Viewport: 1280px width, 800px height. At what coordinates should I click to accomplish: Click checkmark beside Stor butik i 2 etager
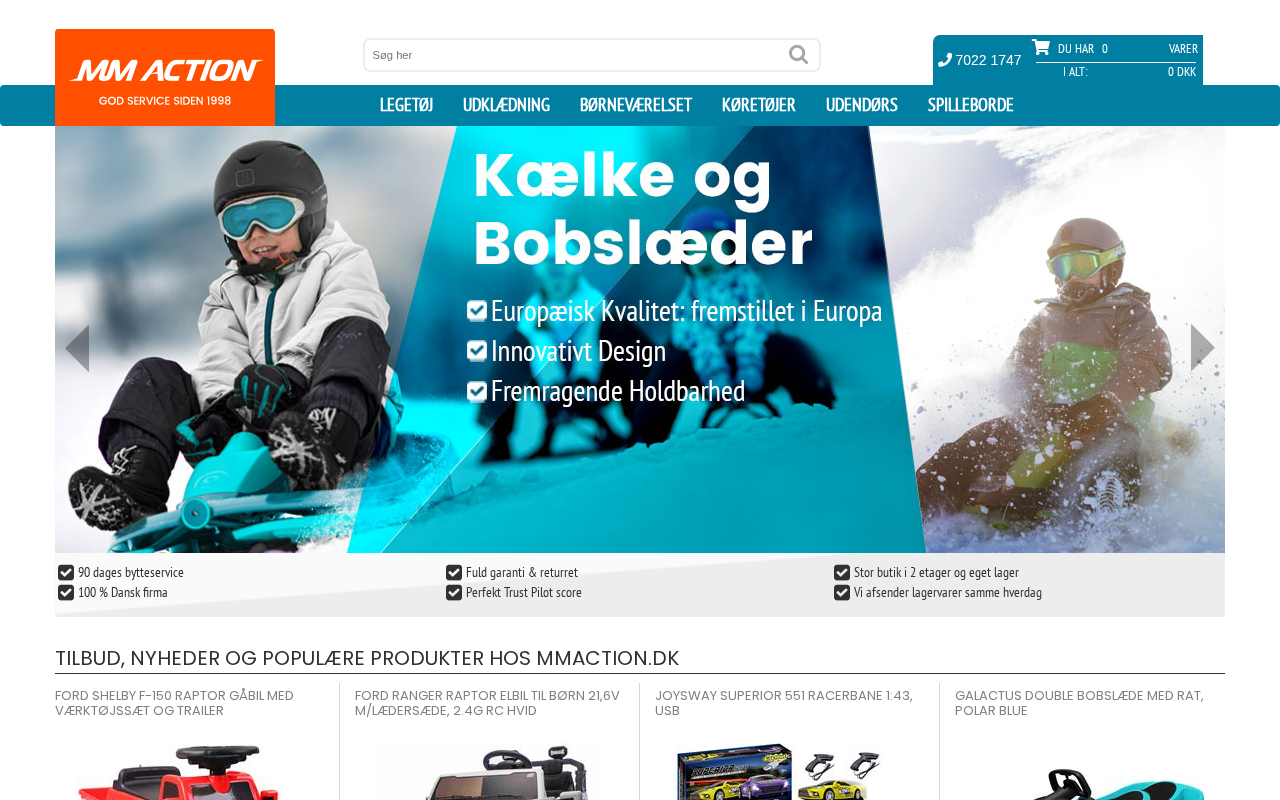842,573
